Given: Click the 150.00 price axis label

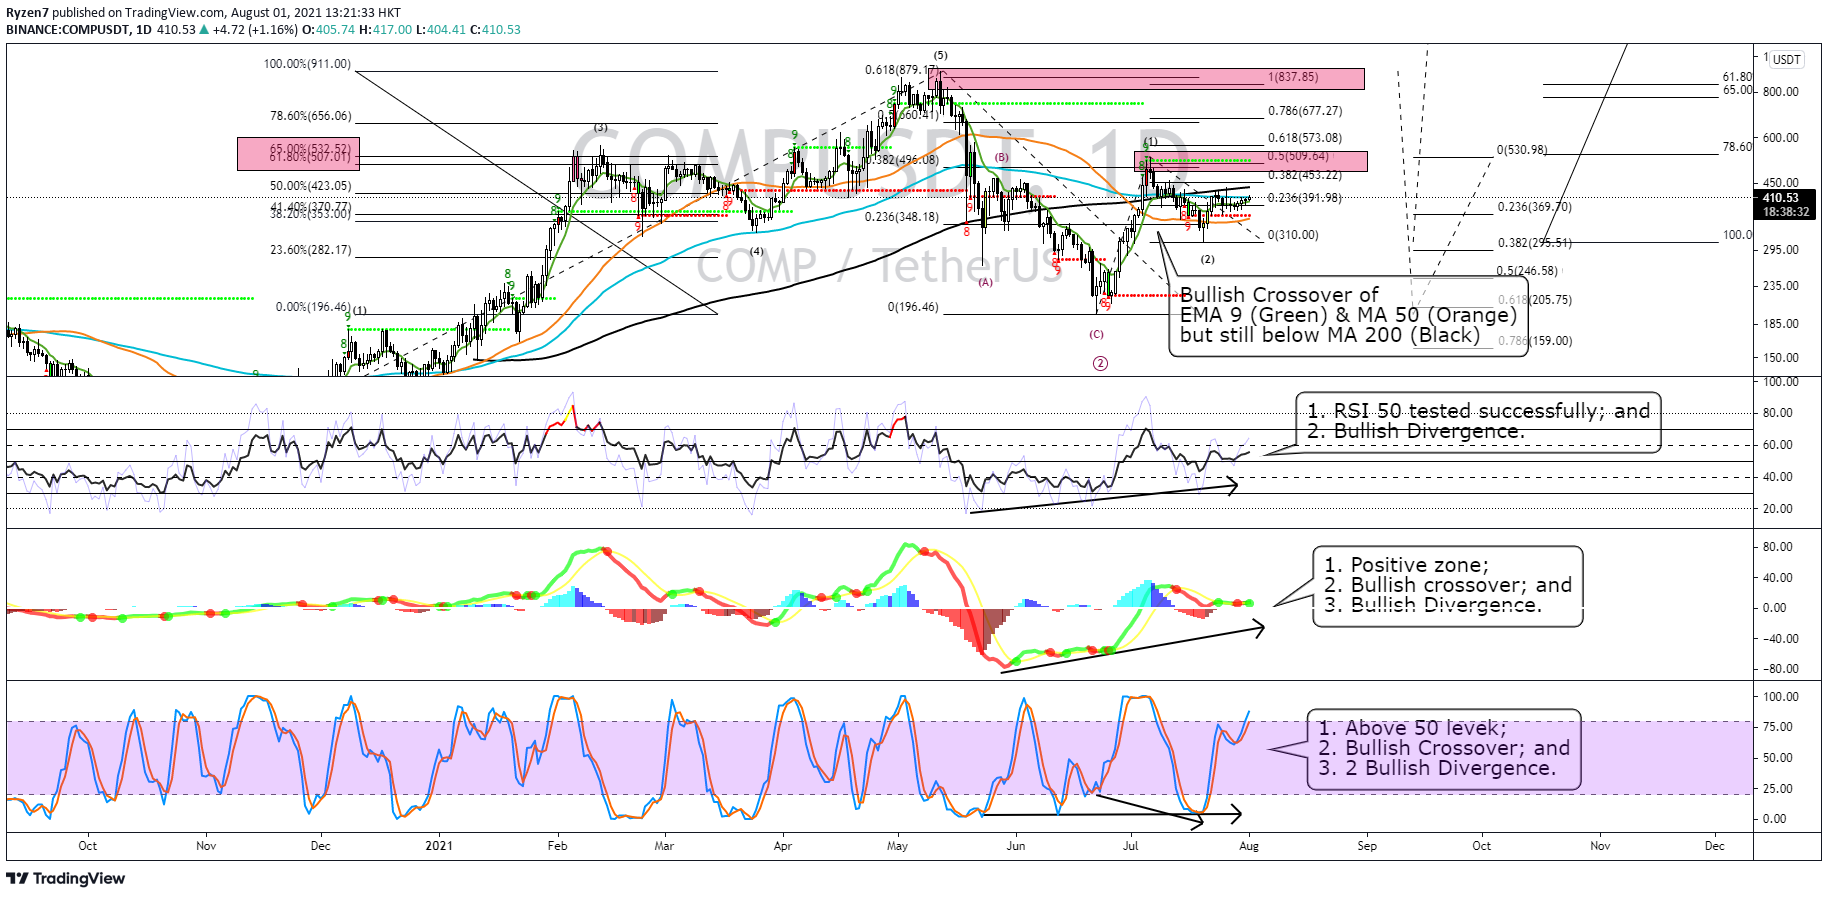Looking at the screenshot, I should pyautogui.click(x=1781, y=358).
